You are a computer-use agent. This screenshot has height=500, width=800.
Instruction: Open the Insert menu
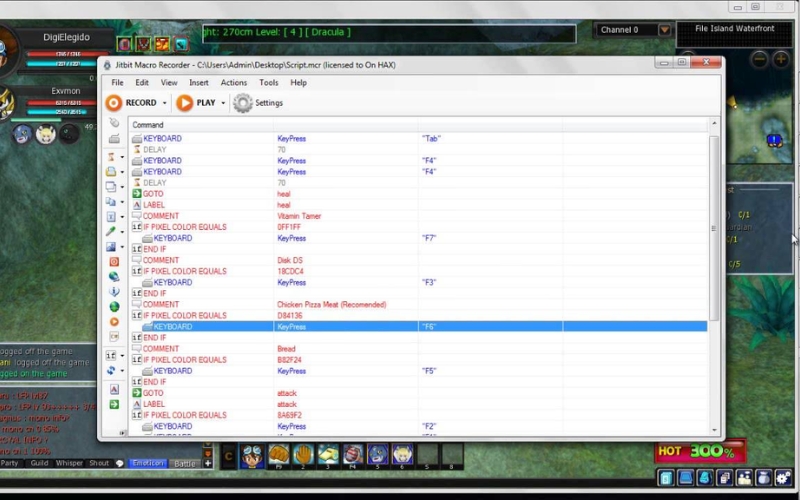[x=199, y=83]
